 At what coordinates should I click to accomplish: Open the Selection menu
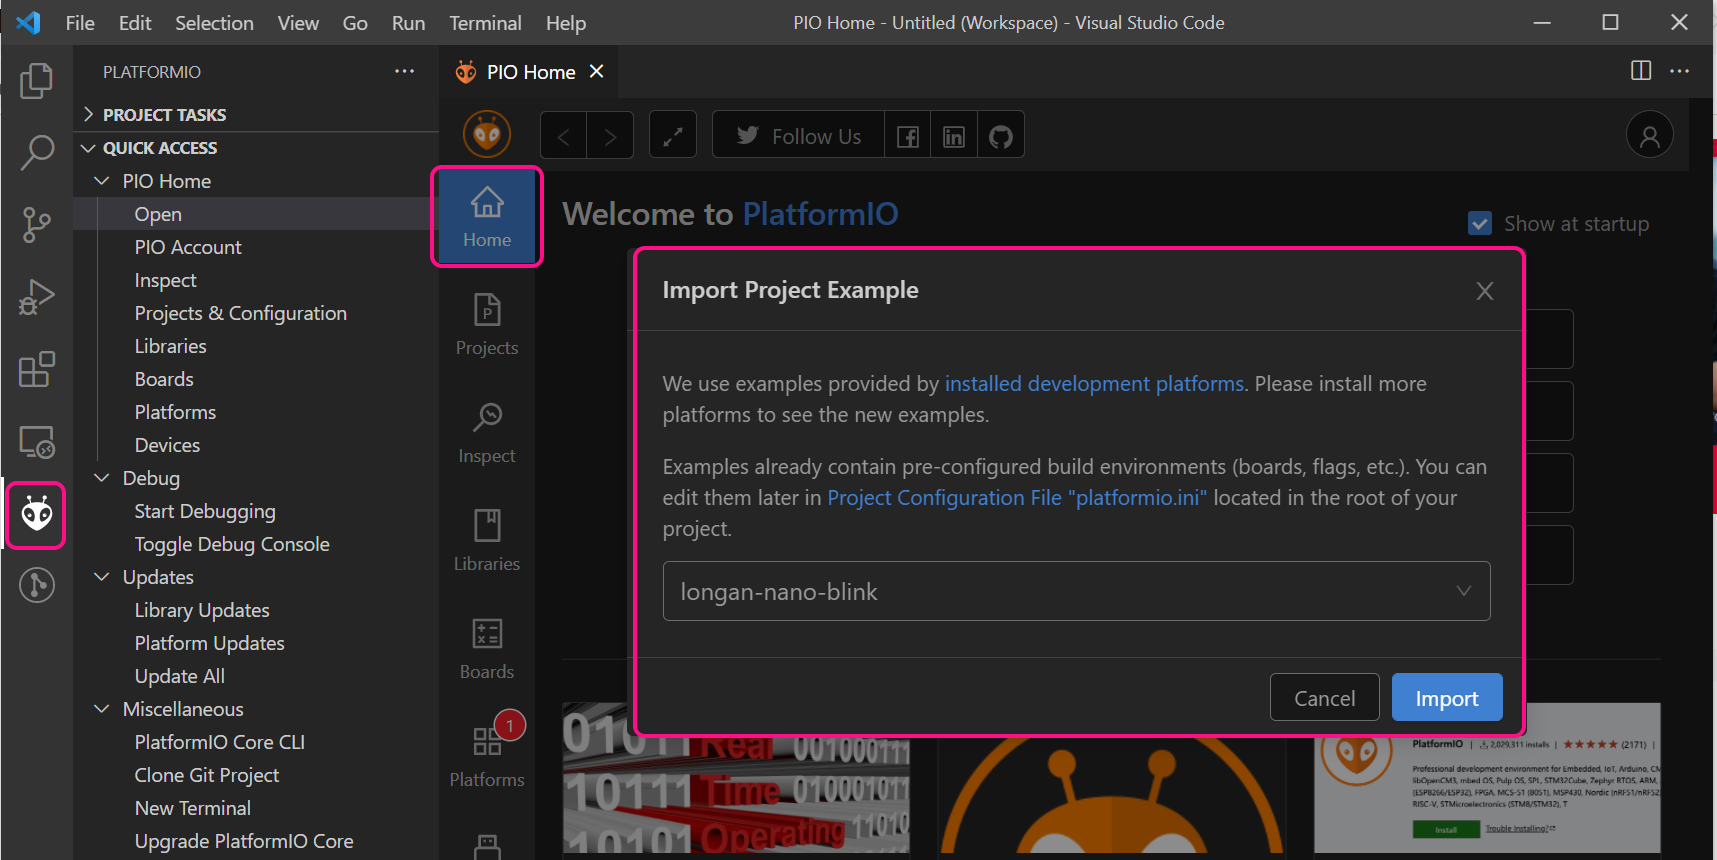[214, 23]
